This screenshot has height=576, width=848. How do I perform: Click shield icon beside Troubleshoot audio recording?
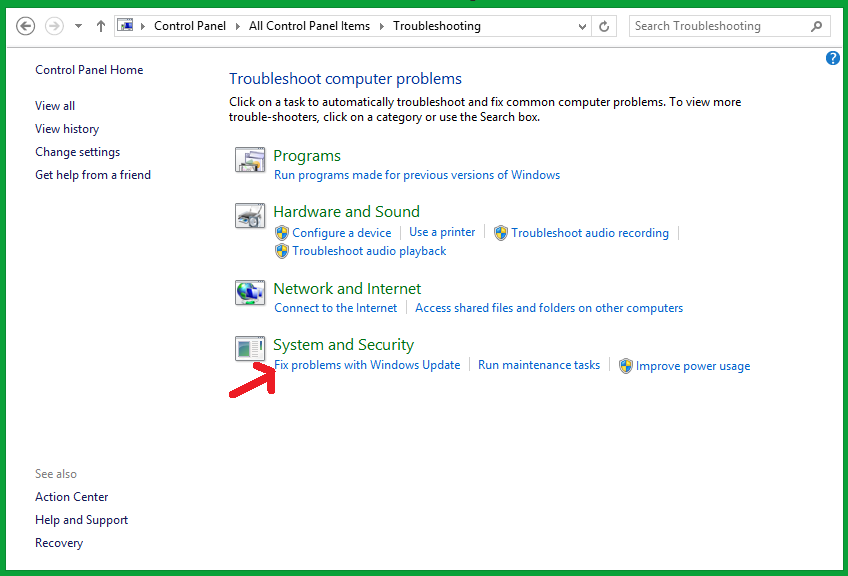[501, 233]
